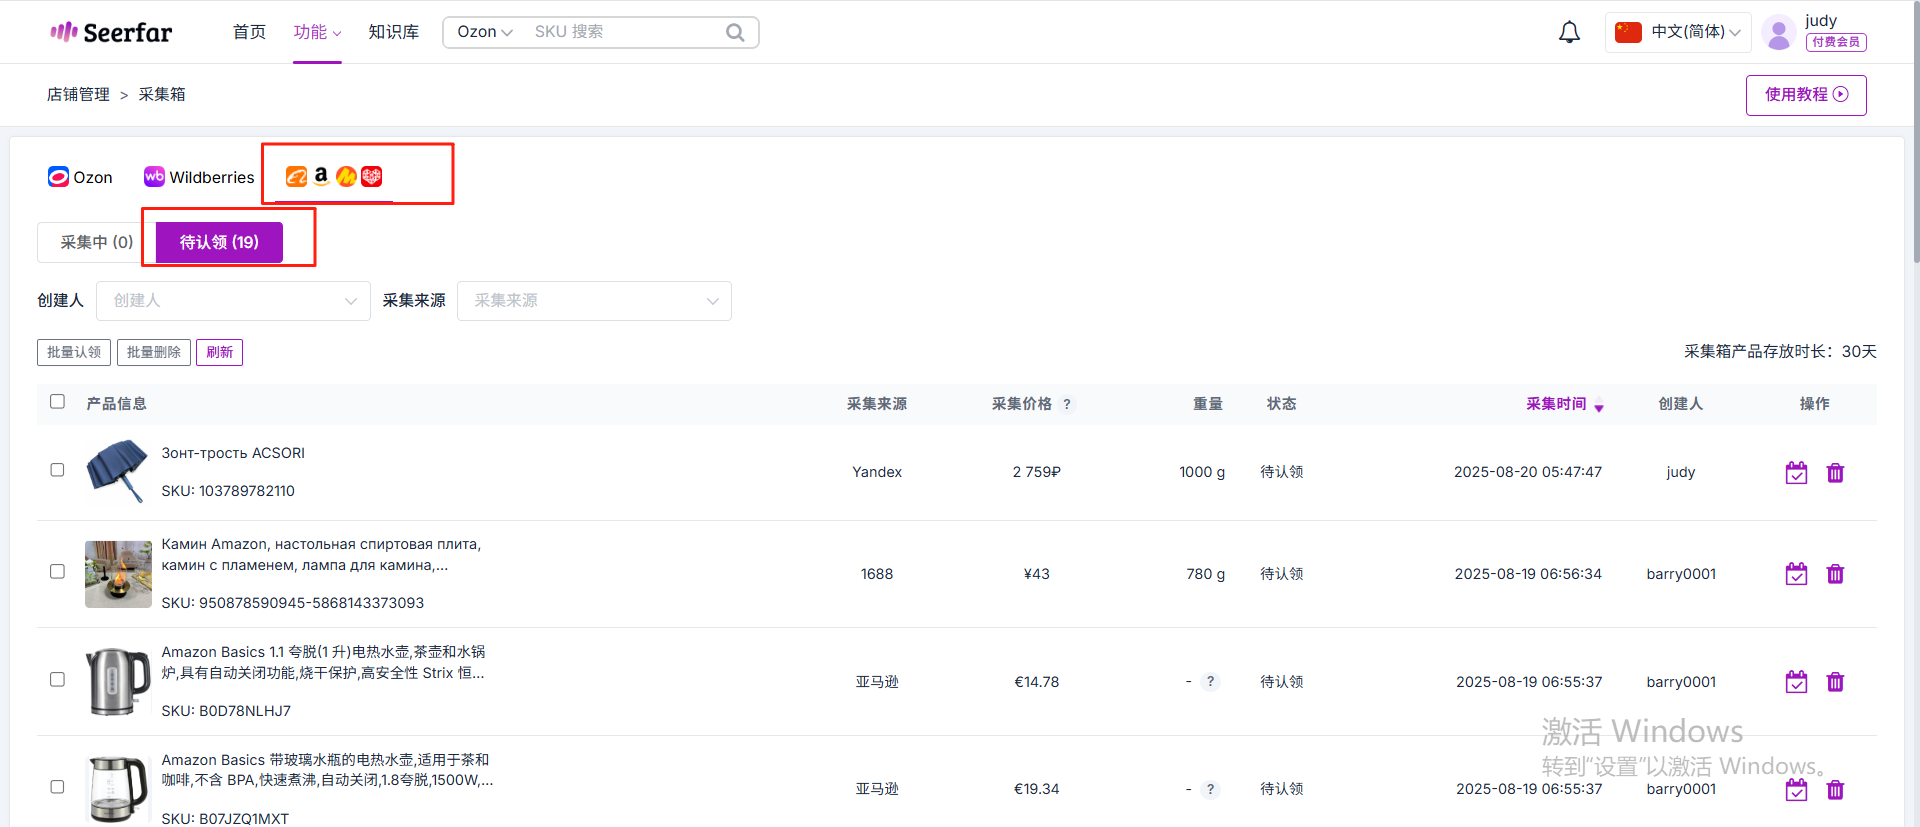Click the text 'SKU: 103789782110'

(228, 491)
